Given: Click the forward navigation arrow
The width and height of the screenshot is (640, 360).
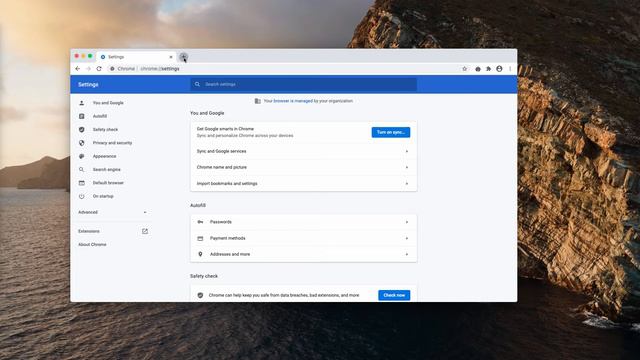Looking at the screenshot, I should click(88, 69).
